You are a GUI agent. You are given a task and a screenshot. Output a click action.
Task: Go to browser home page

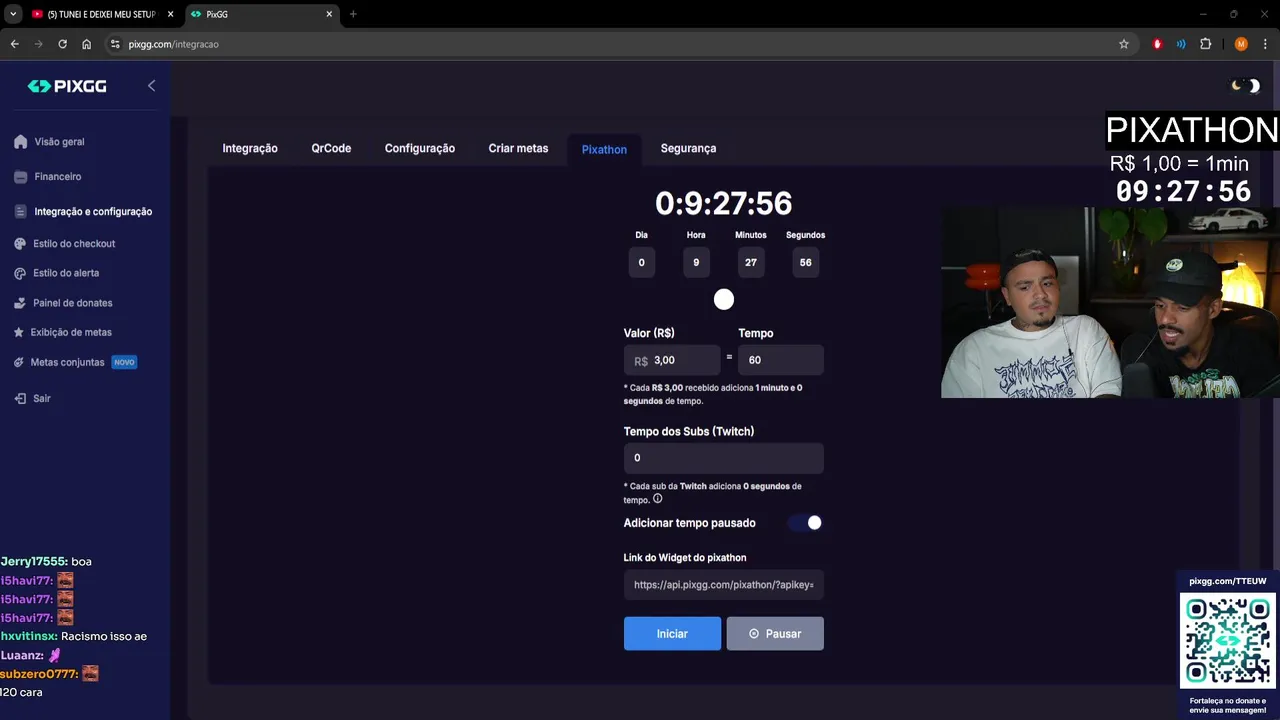[87, 44]
